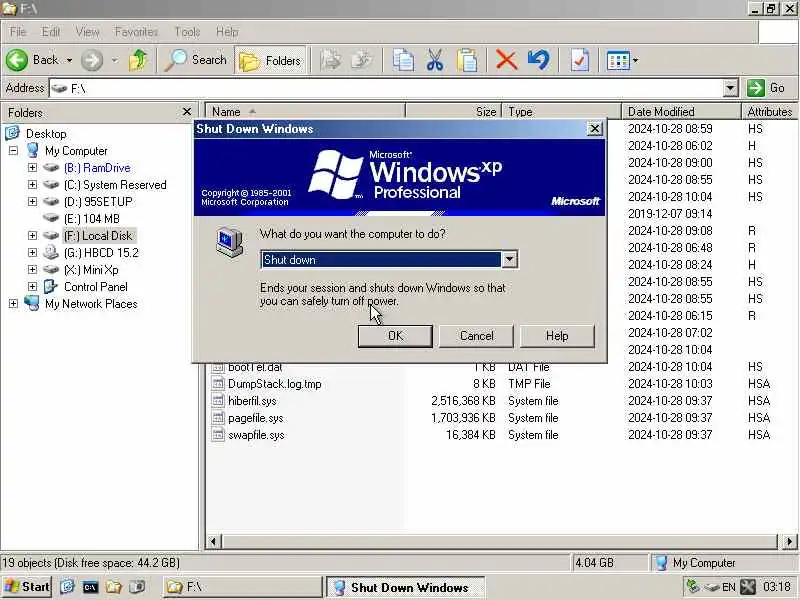Open the View menu
The image size is (800, 600).
pyautogui.click(x=87, y=32)
